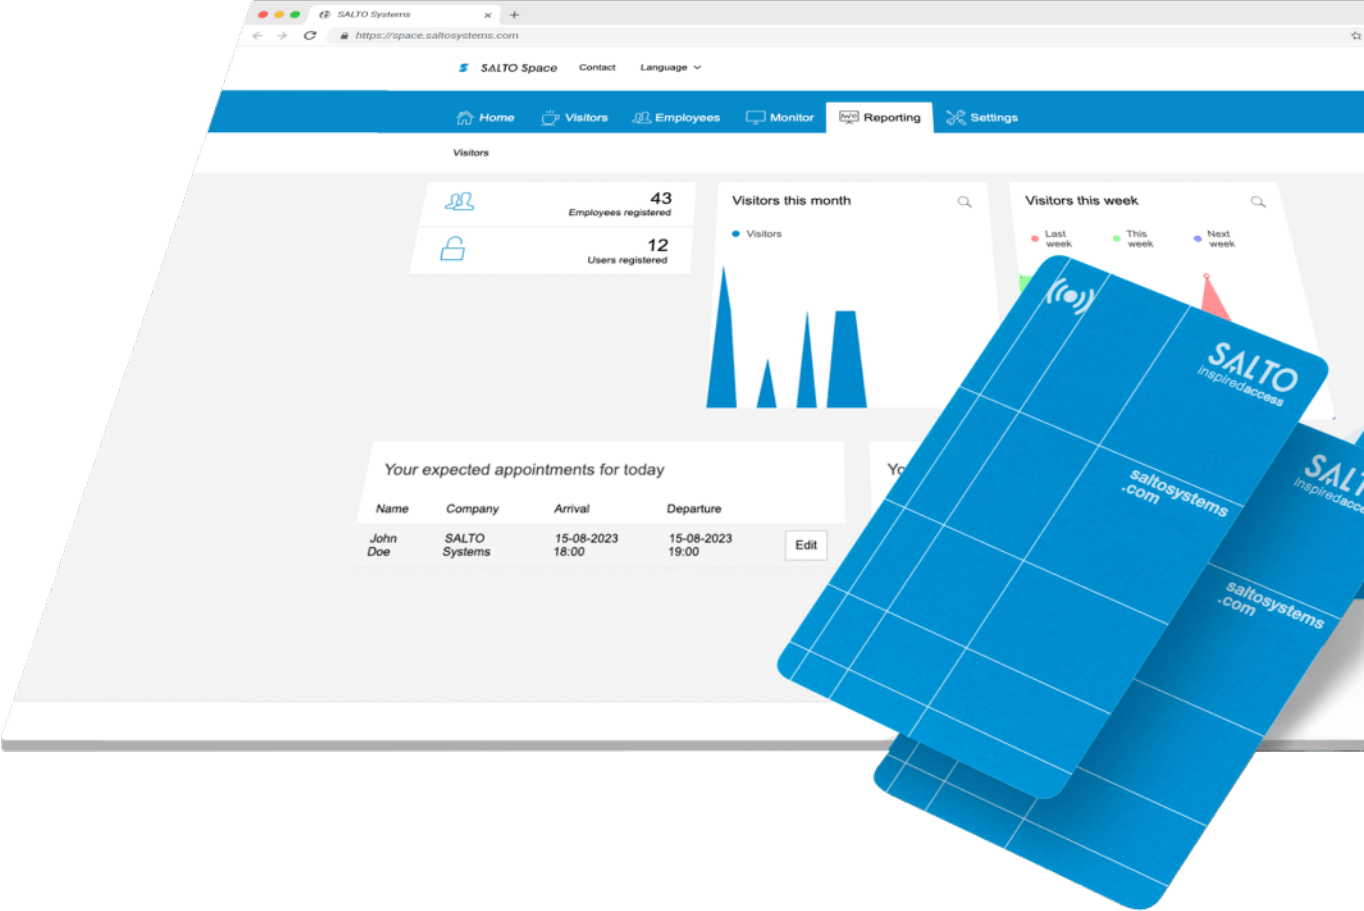Viewport: 1364px width, 911px height.
Task: Bookmark page with star icon
Action: coord(1356,35)
